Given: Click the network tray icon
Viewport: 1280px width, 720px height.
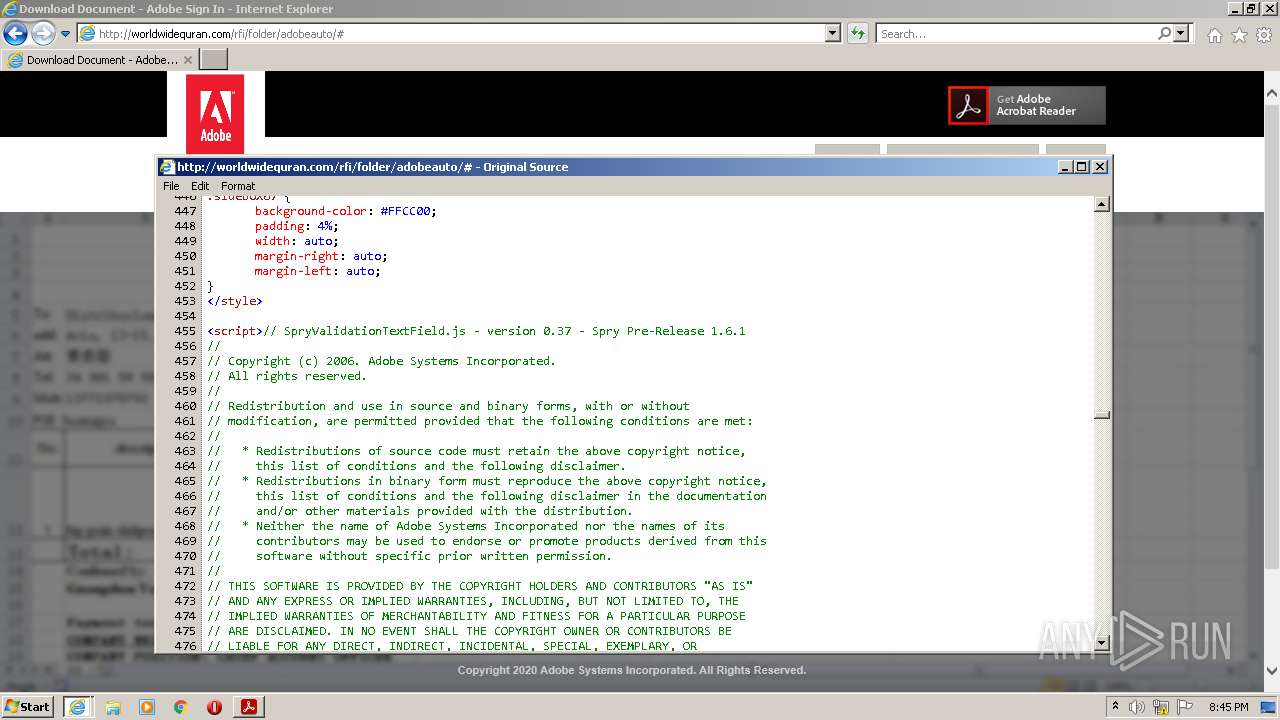Looking at the screenshot, I should coord(1162,707).
